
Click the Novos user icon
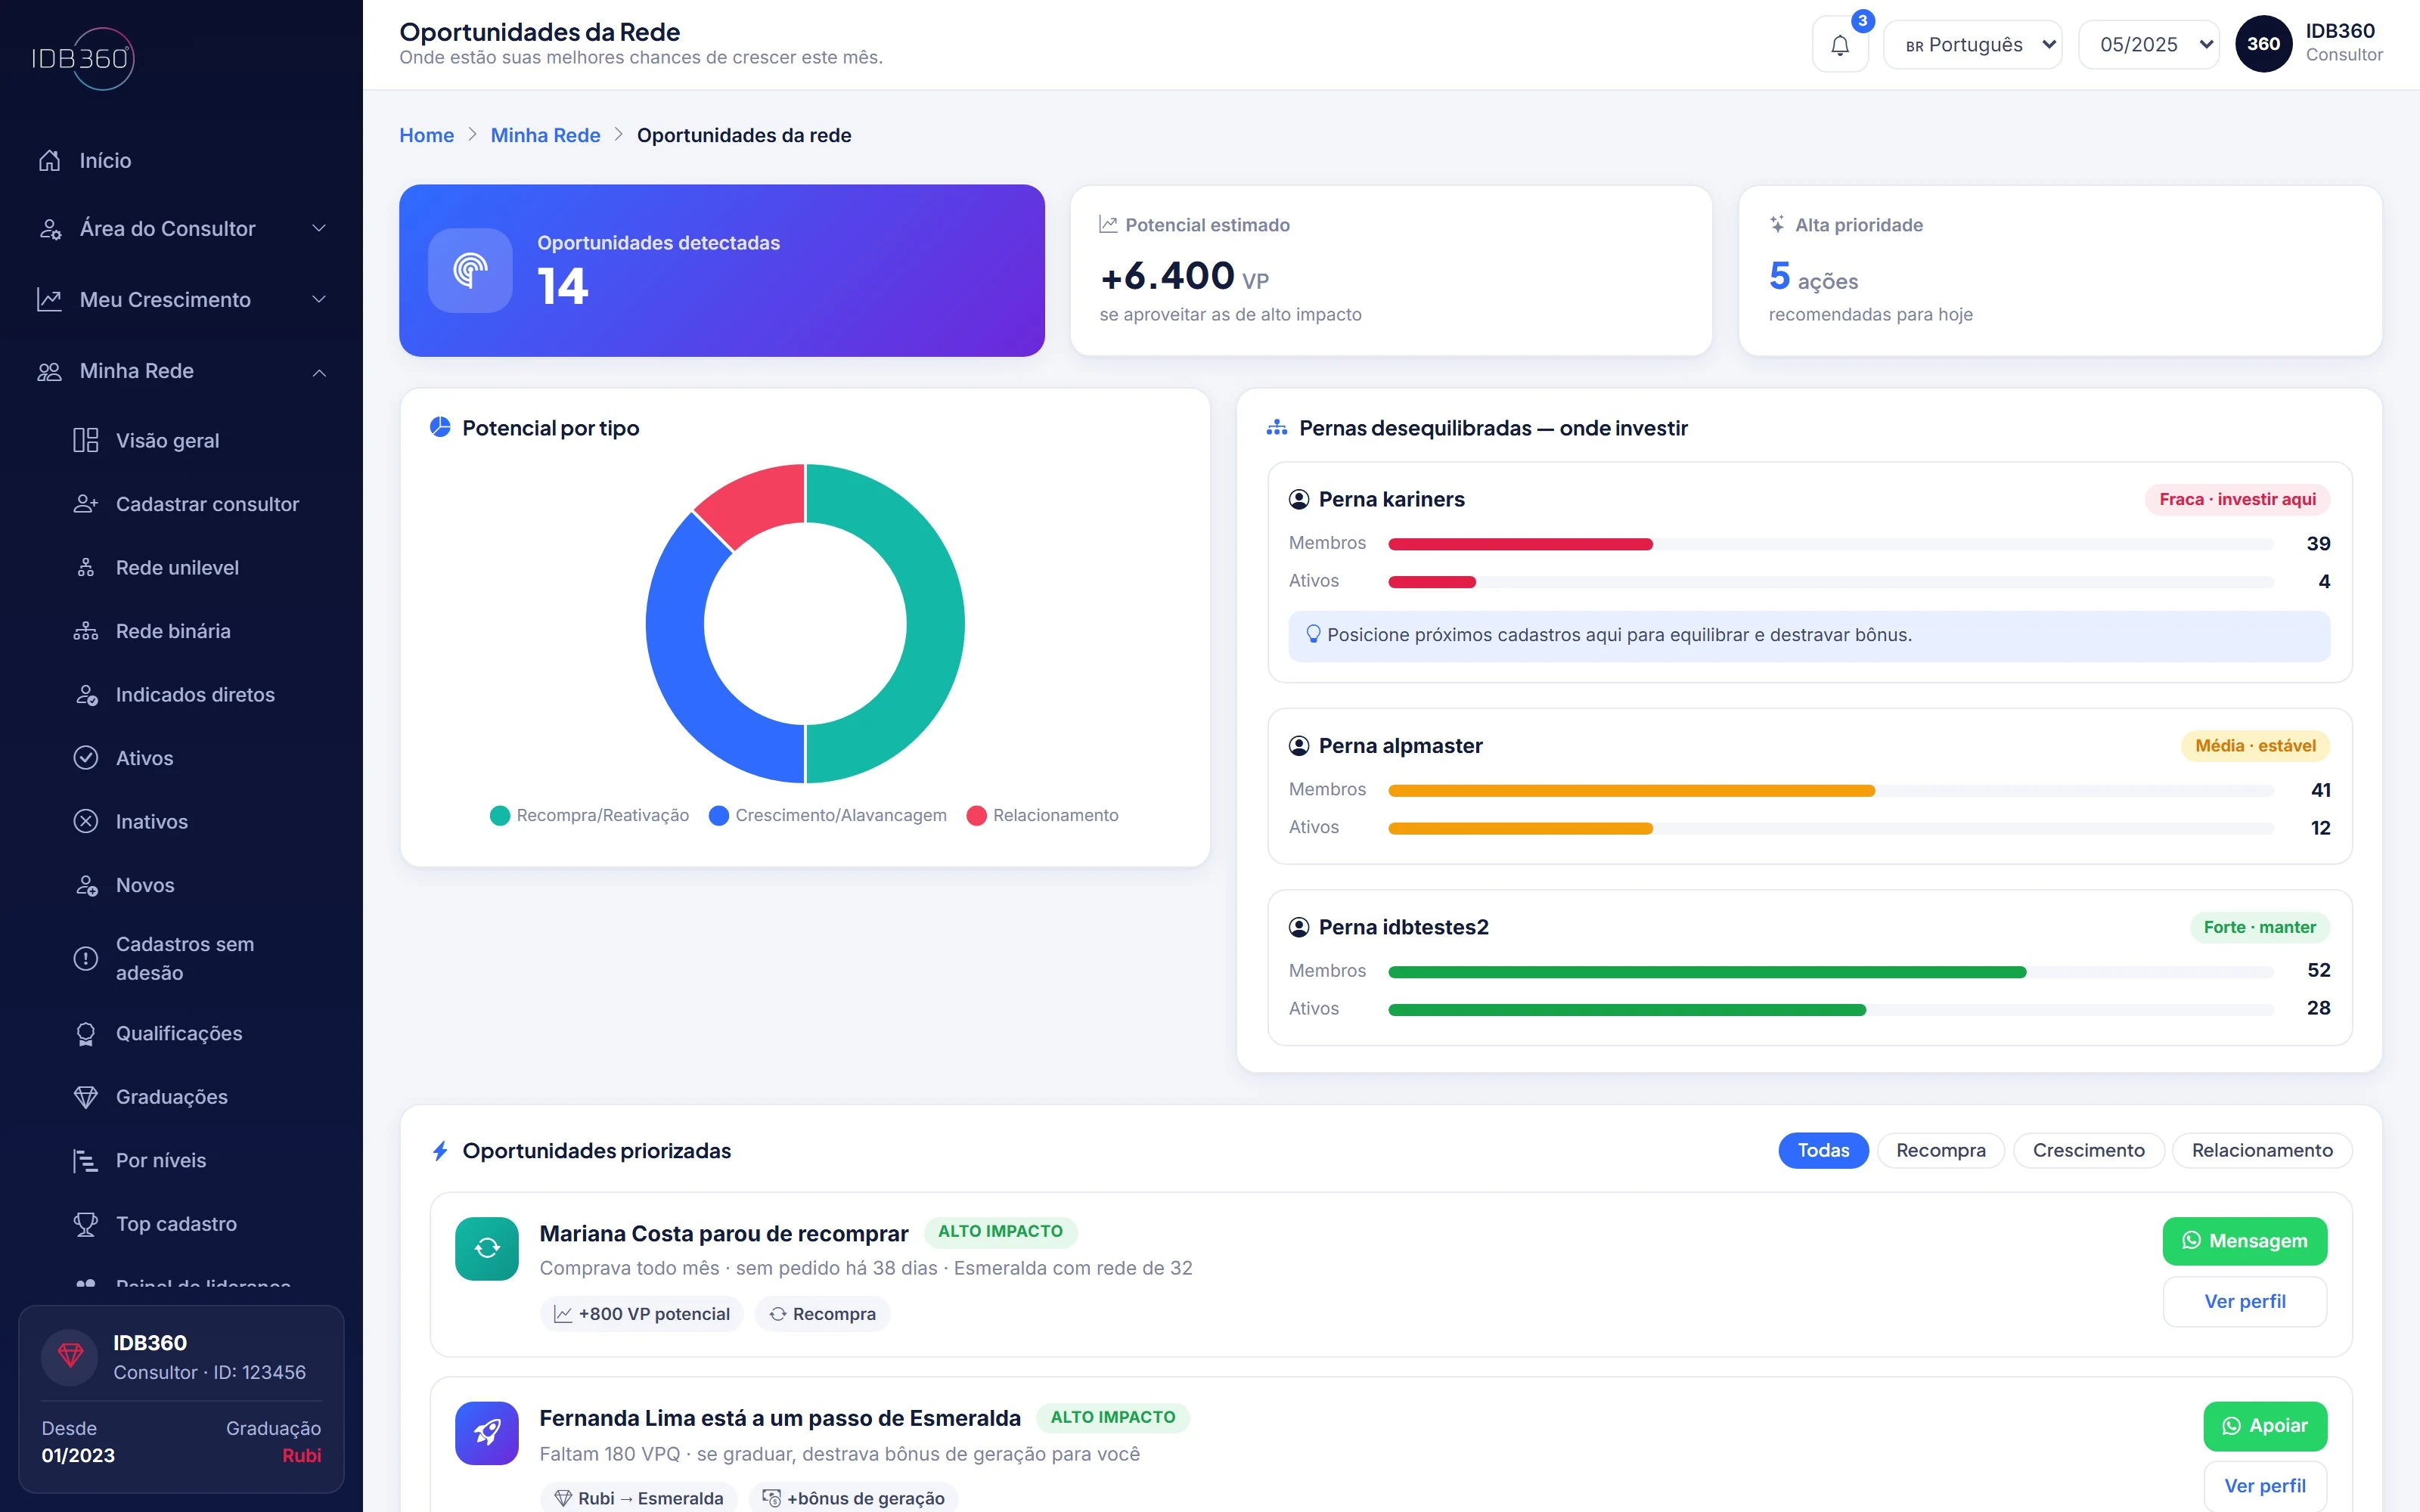pos(86,885)
